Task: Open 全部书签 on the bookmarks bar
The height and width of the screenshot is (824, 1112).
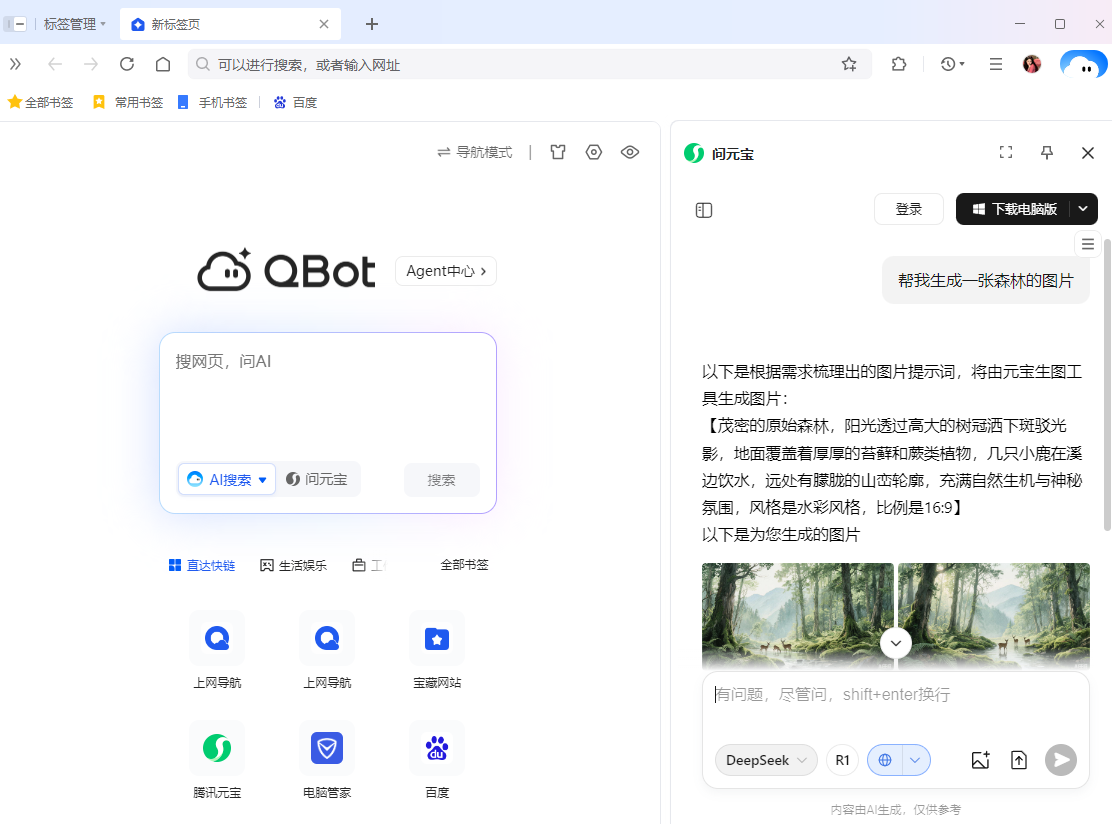Action: (40, 101)
